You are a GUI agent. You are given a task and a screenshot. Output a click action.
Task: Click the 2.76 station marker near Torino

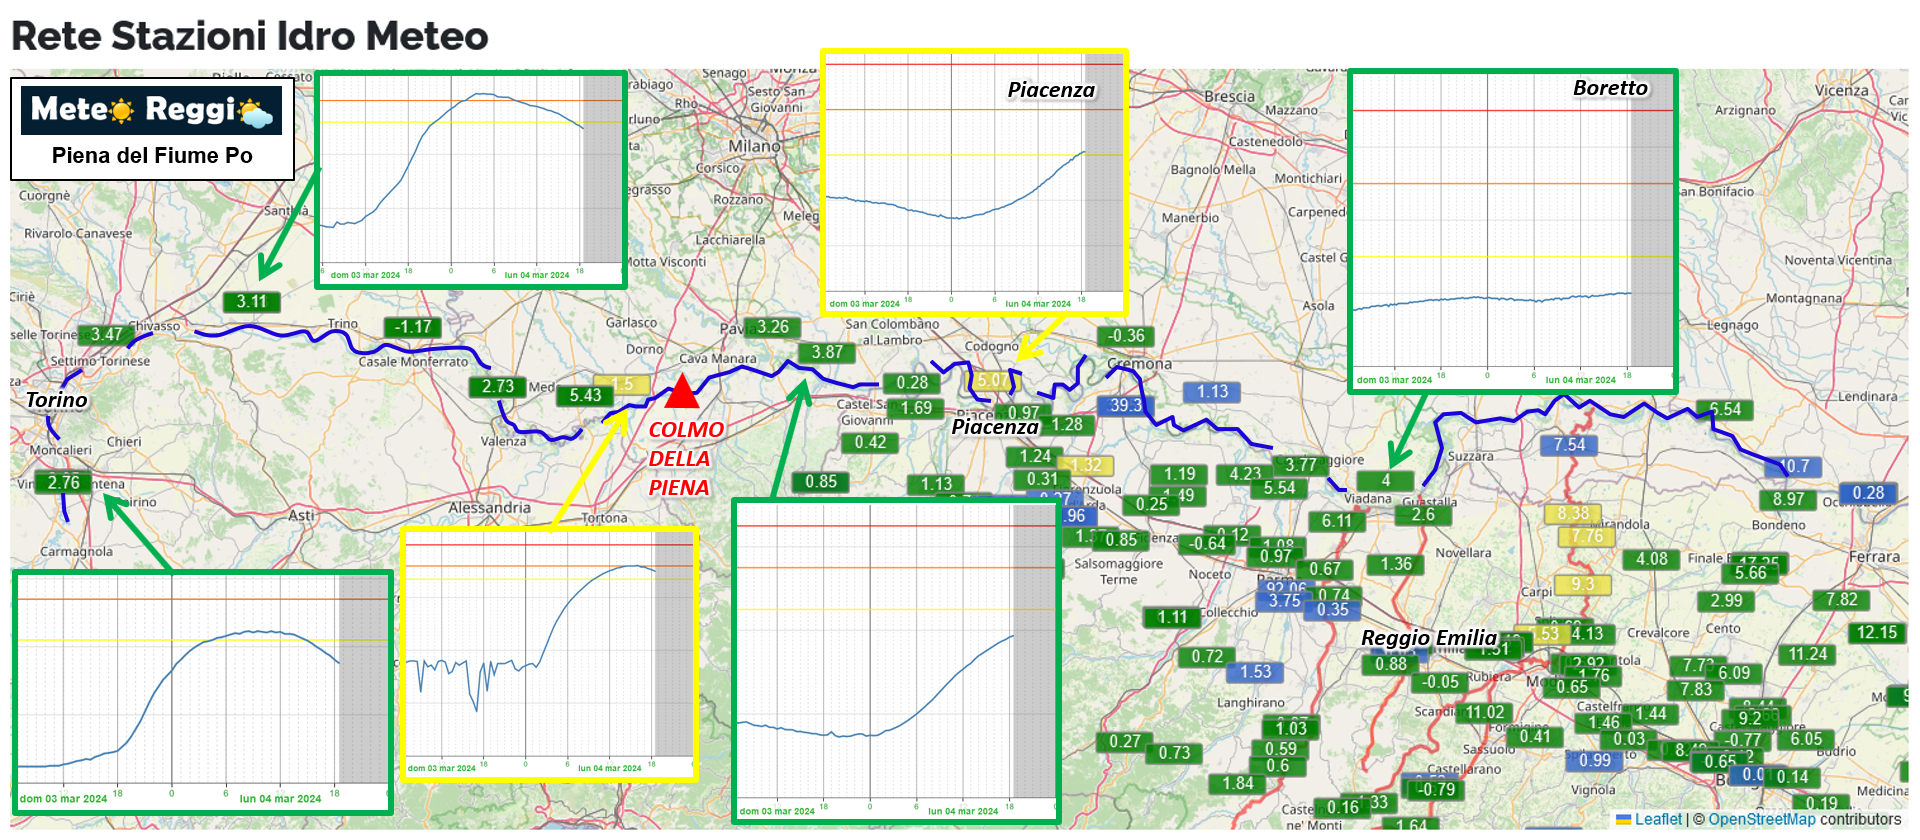[x=63, y=482]
